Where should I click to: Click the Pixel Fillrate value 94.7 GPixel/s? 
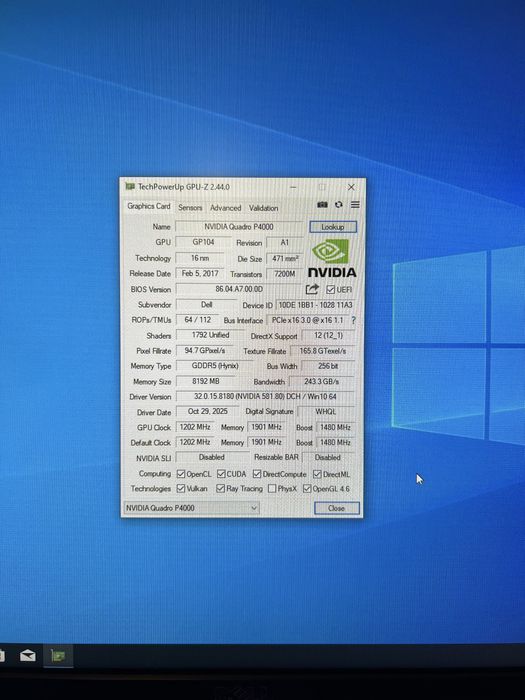[x=205, y=350]
